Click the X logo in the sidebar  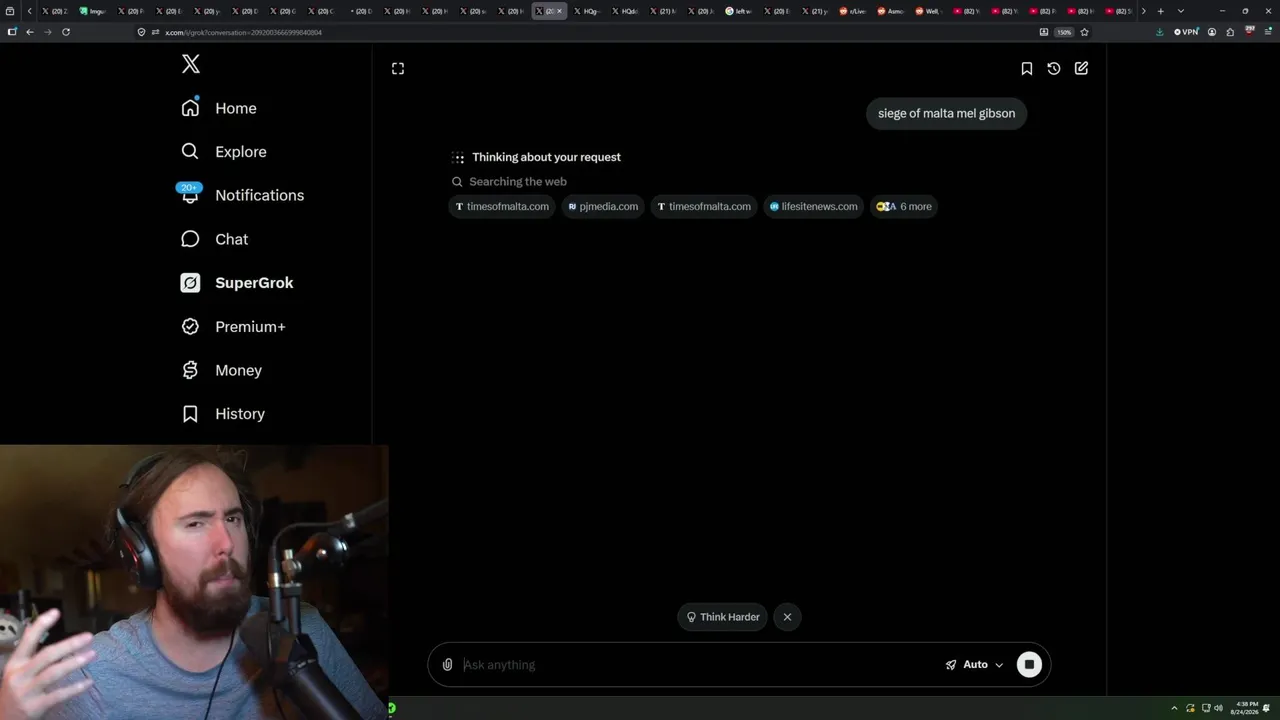click(x=191, y=64)
